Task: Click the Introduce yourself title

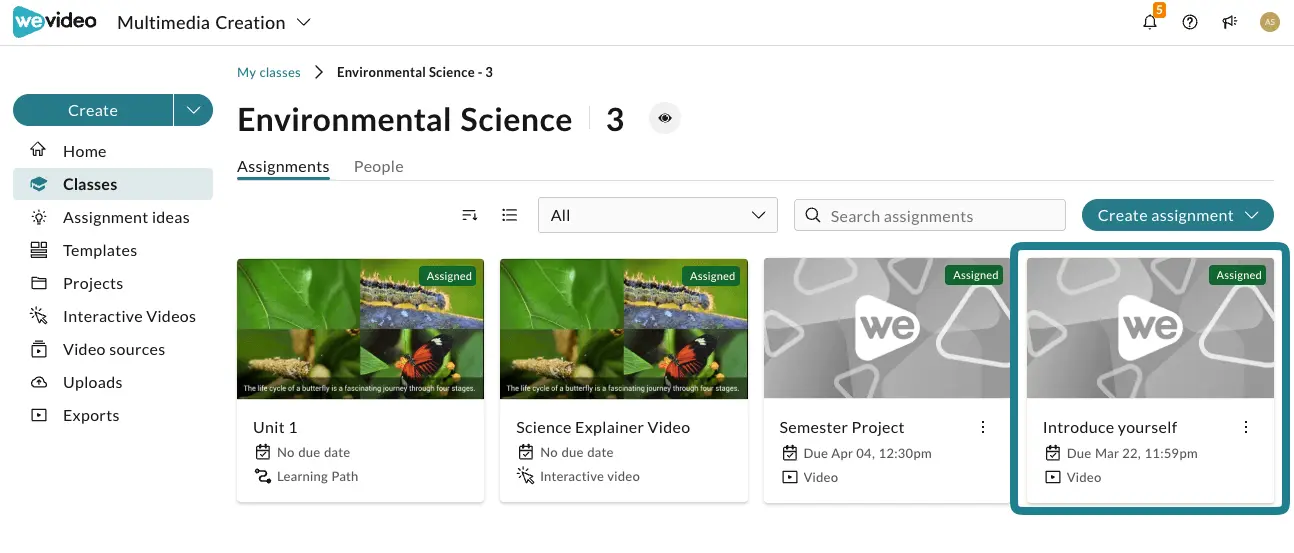Action: 1110,427
